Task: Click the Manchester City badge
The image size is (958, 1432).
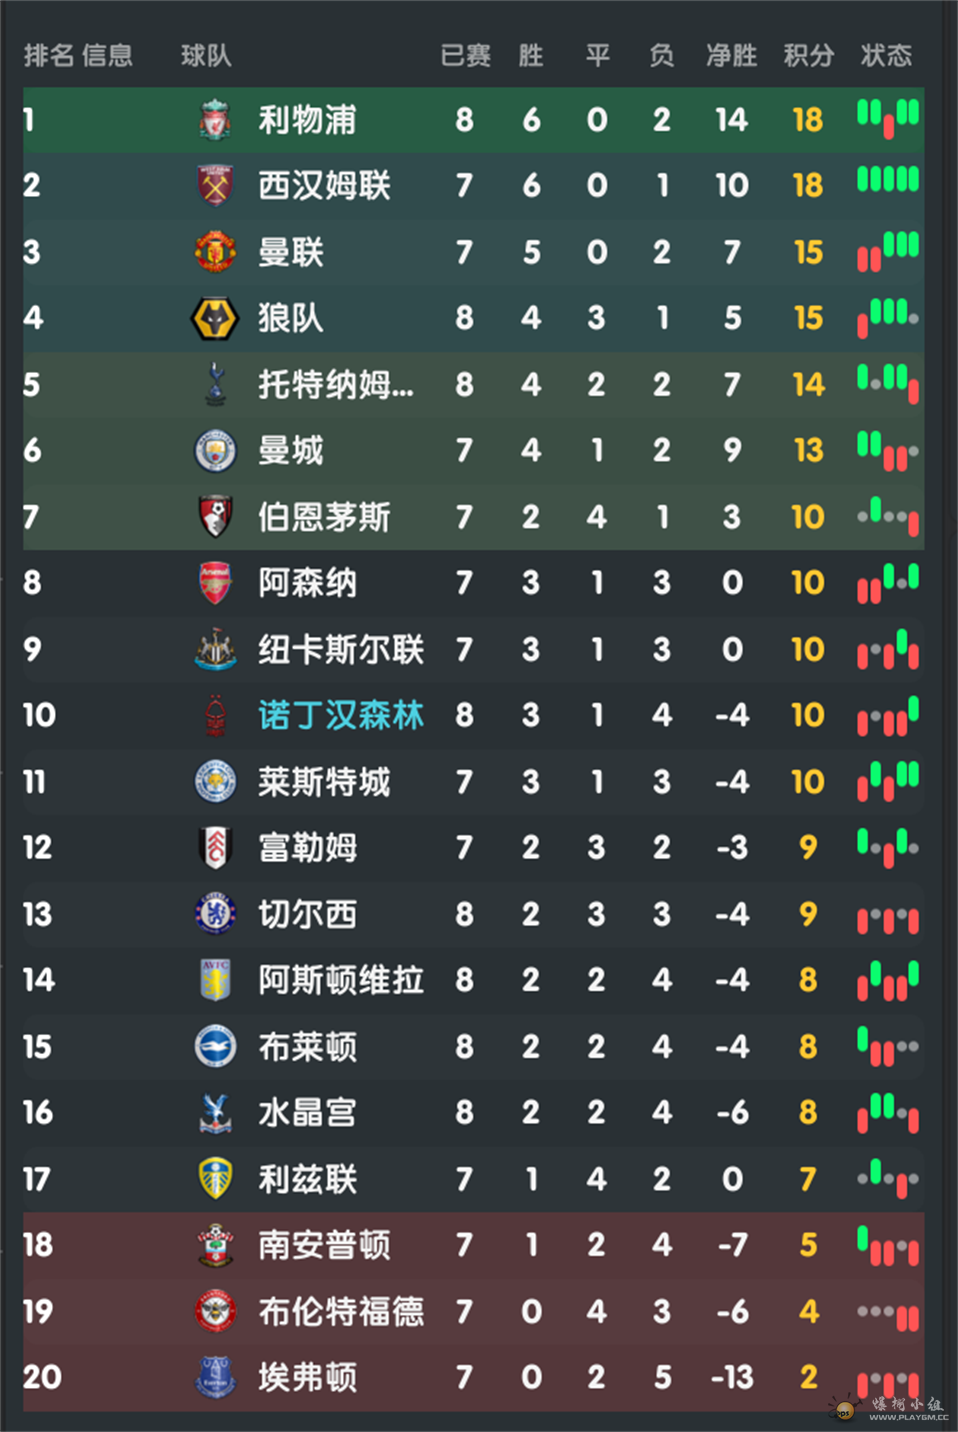Action: (x=215, y=451)
